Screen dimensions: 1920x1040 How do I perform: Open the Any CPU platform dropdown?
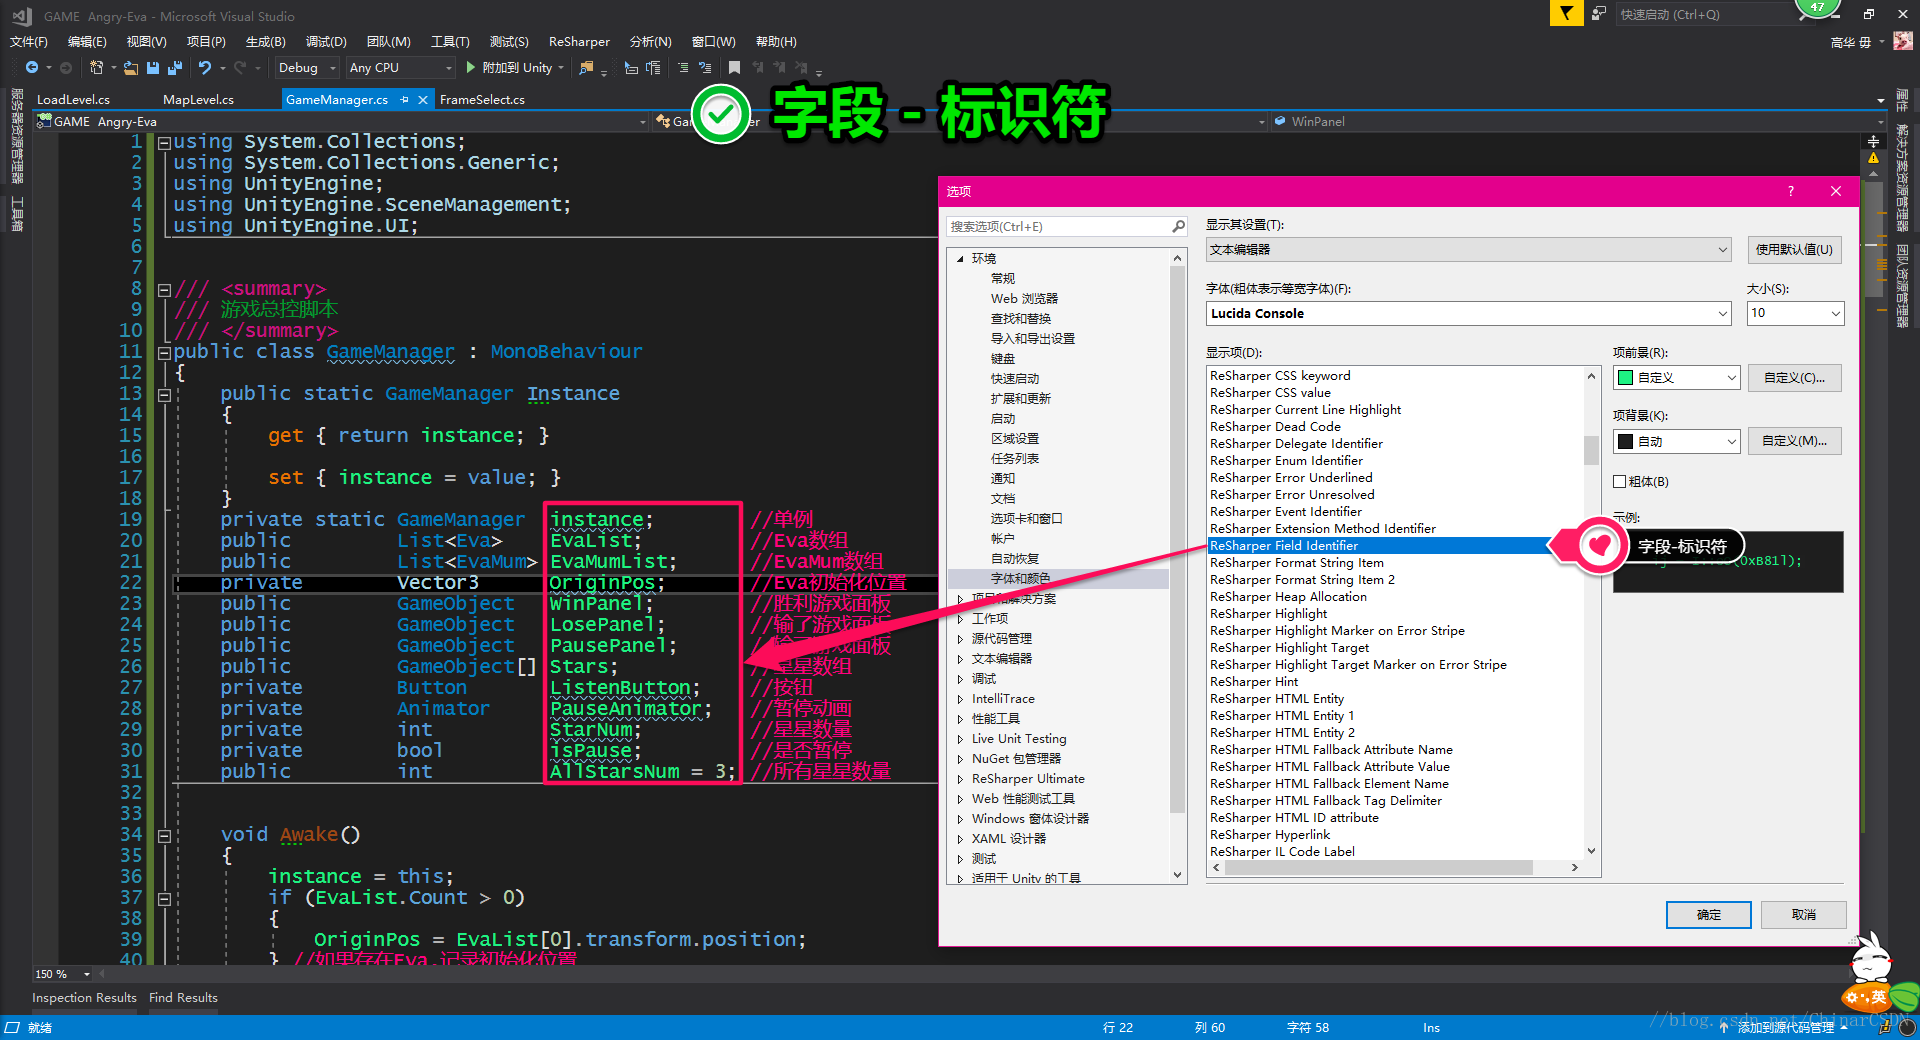click(400, 67)
